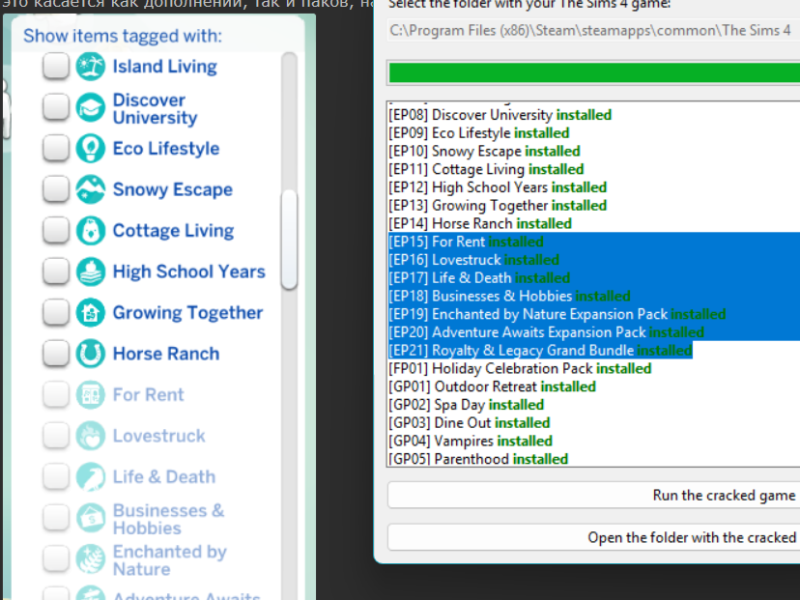
Task: Click the Discover University graduation cap icon
Action: click(90, 108)
